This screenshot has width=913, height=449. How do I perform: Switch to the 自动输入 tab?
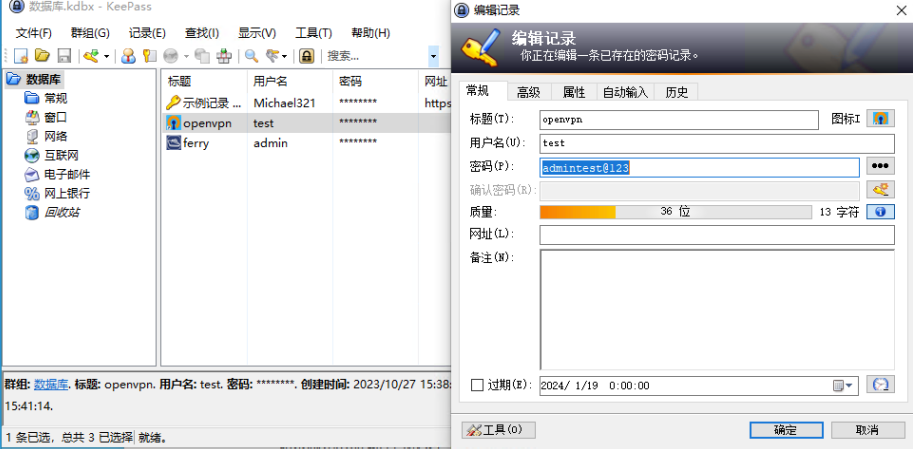(x=625, y=92)
